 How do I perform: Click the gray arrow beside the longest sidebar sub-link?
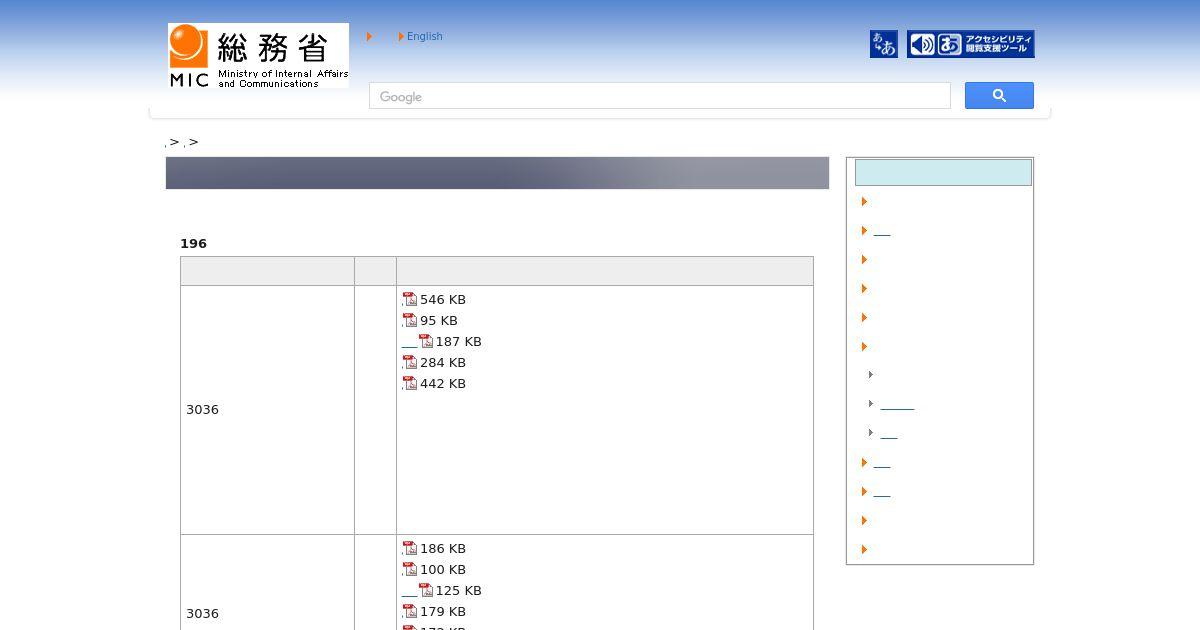tap(871, 404)
